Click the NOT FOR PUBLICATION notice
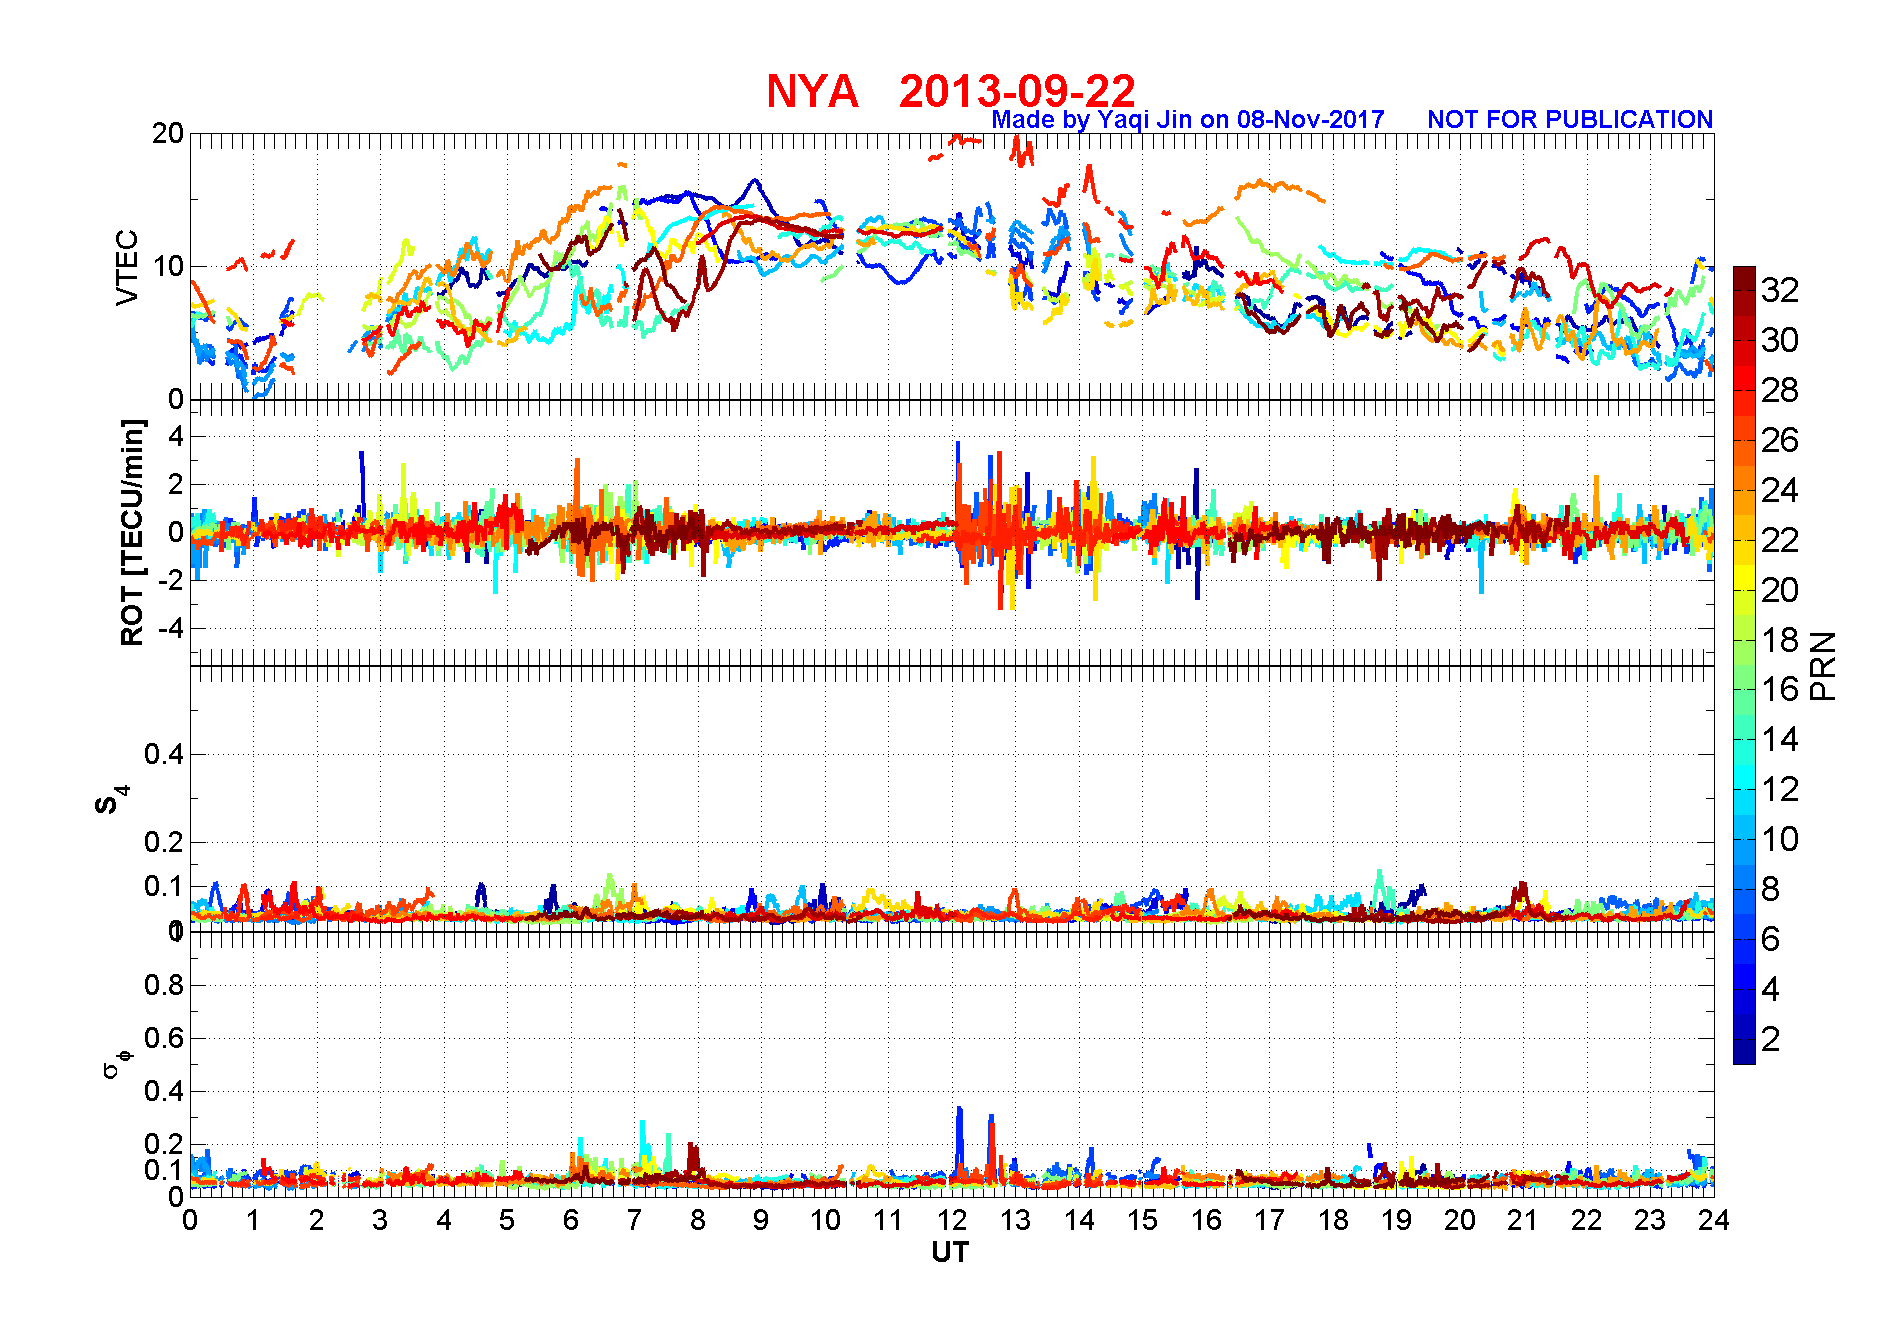This screenshot has height=1330, width=1904. tap(1570, 120)
